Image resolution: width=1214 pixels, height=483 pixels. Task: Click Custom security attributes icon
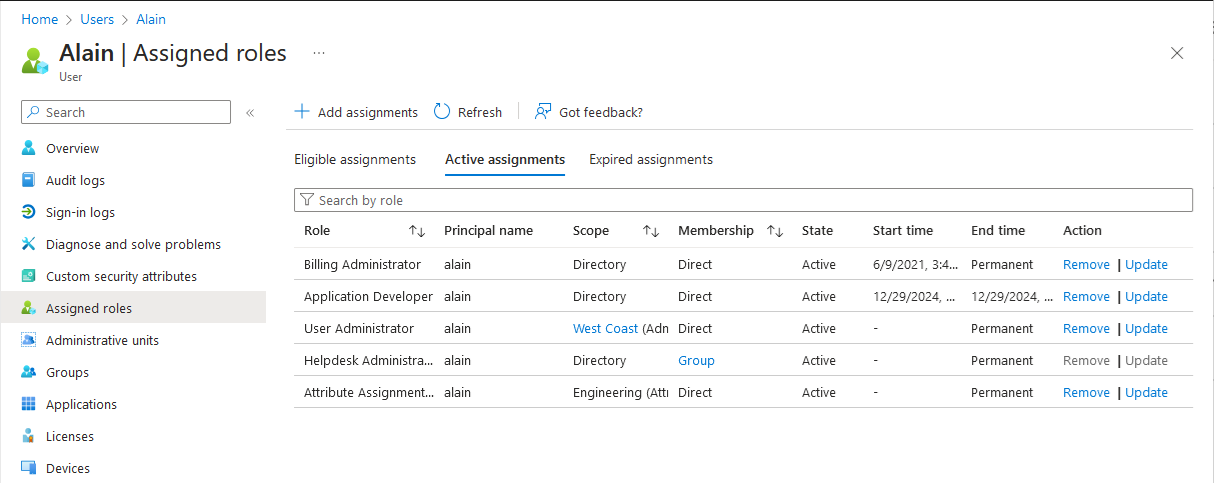(x=28, y=276)
